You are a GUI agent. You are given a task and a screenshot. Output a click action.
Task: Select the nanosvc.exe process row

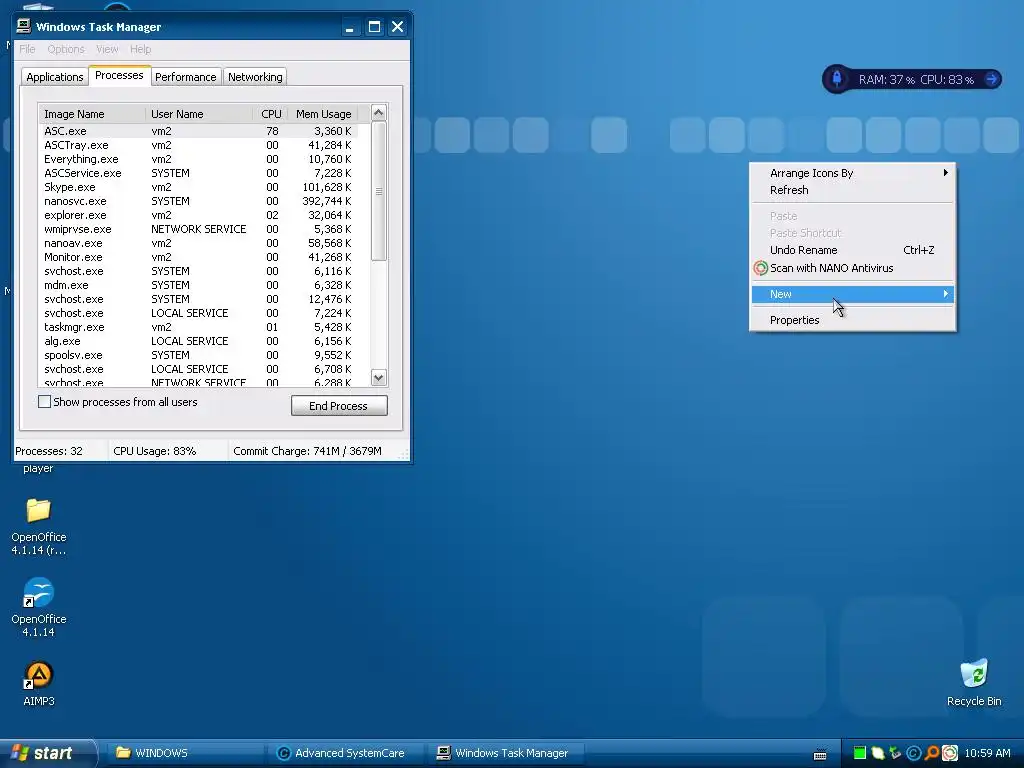click(x=199, y=201)
